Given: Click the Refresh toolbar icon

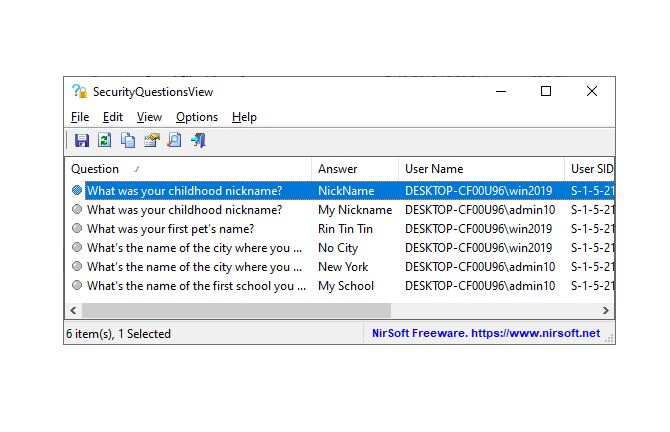Looking at the screenshot, I should click(105, 141).
